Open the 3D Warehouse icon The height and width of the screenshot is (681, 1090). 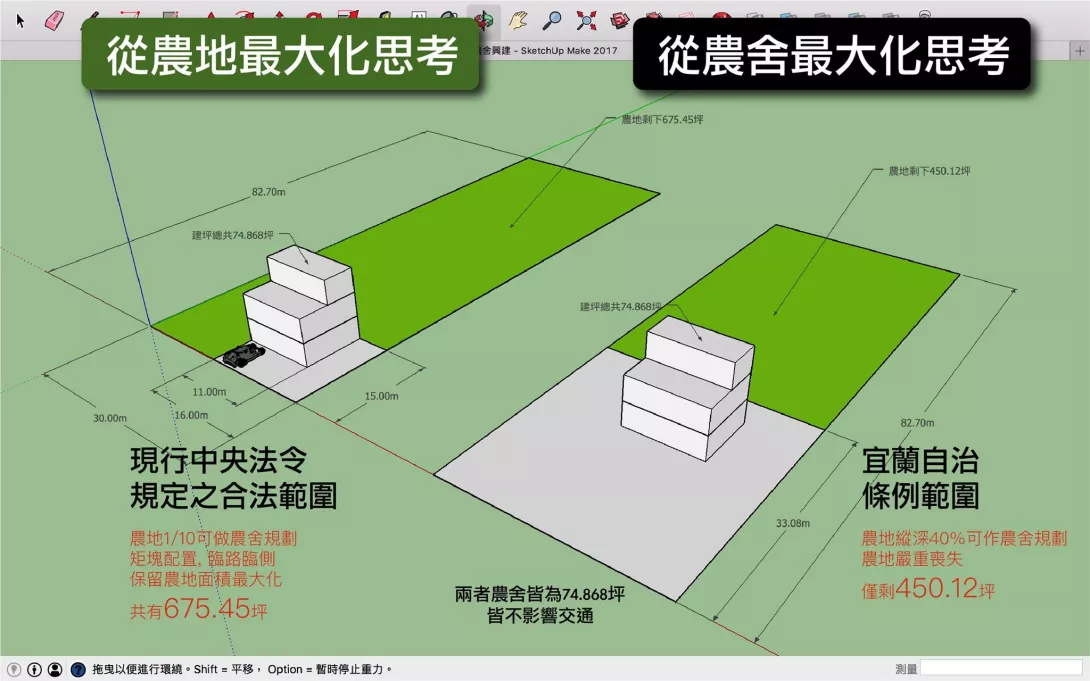[x=621, y=20]
